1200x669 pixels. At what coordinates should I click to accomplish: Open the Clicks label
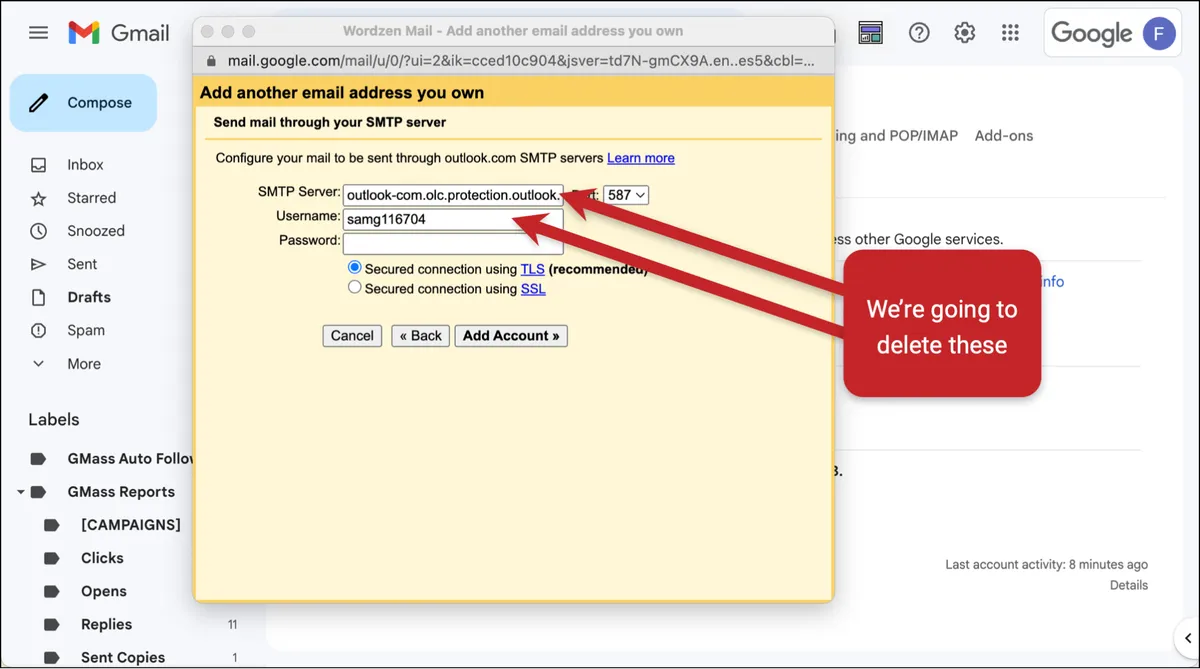tap(102, 558)
